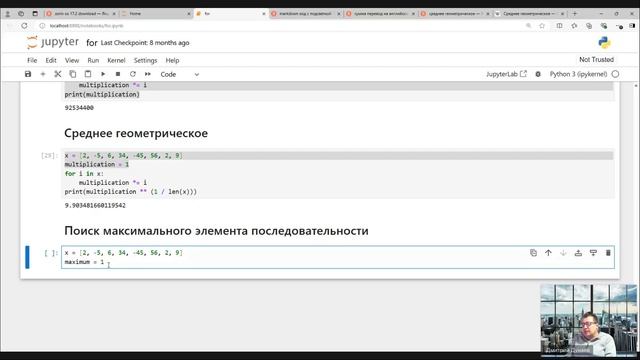Switch to the 'markdown' browser tab
This screenshot has width=640, height=360.
305,13
